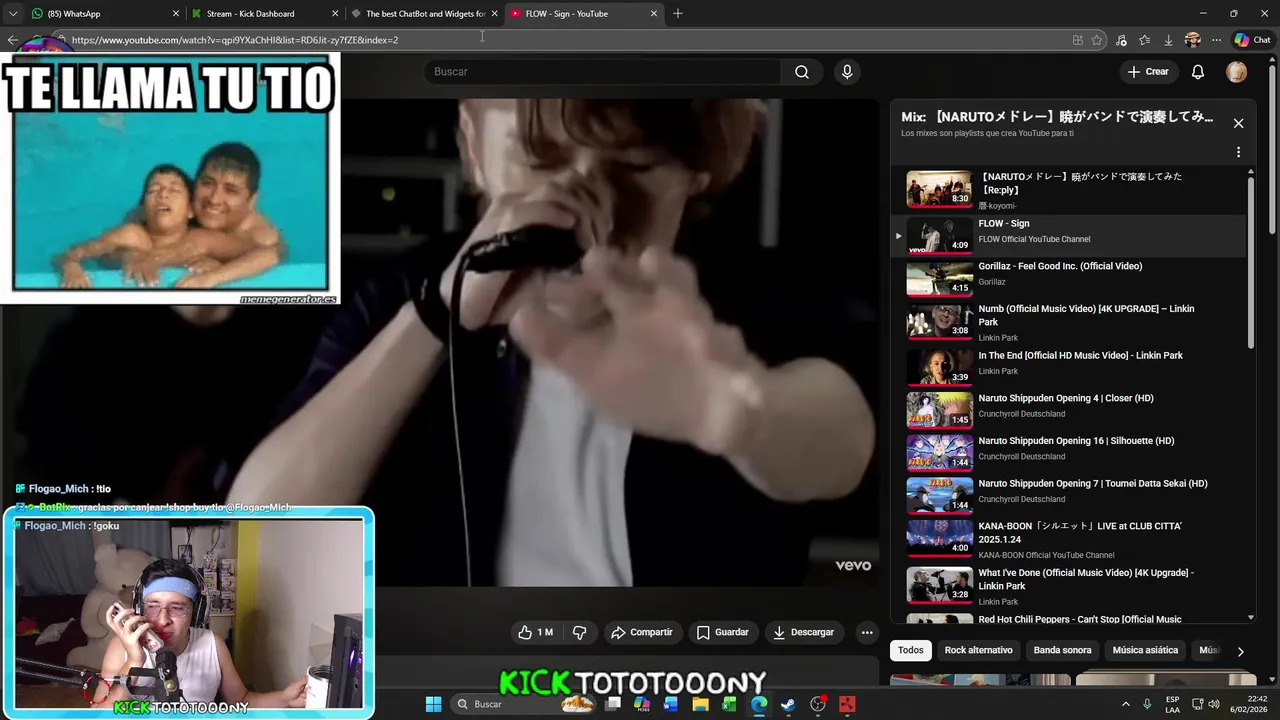This screenshot has height=720, width=1280.
Task: Open Copilot Chat button
Action: [x=1252, y=40]
